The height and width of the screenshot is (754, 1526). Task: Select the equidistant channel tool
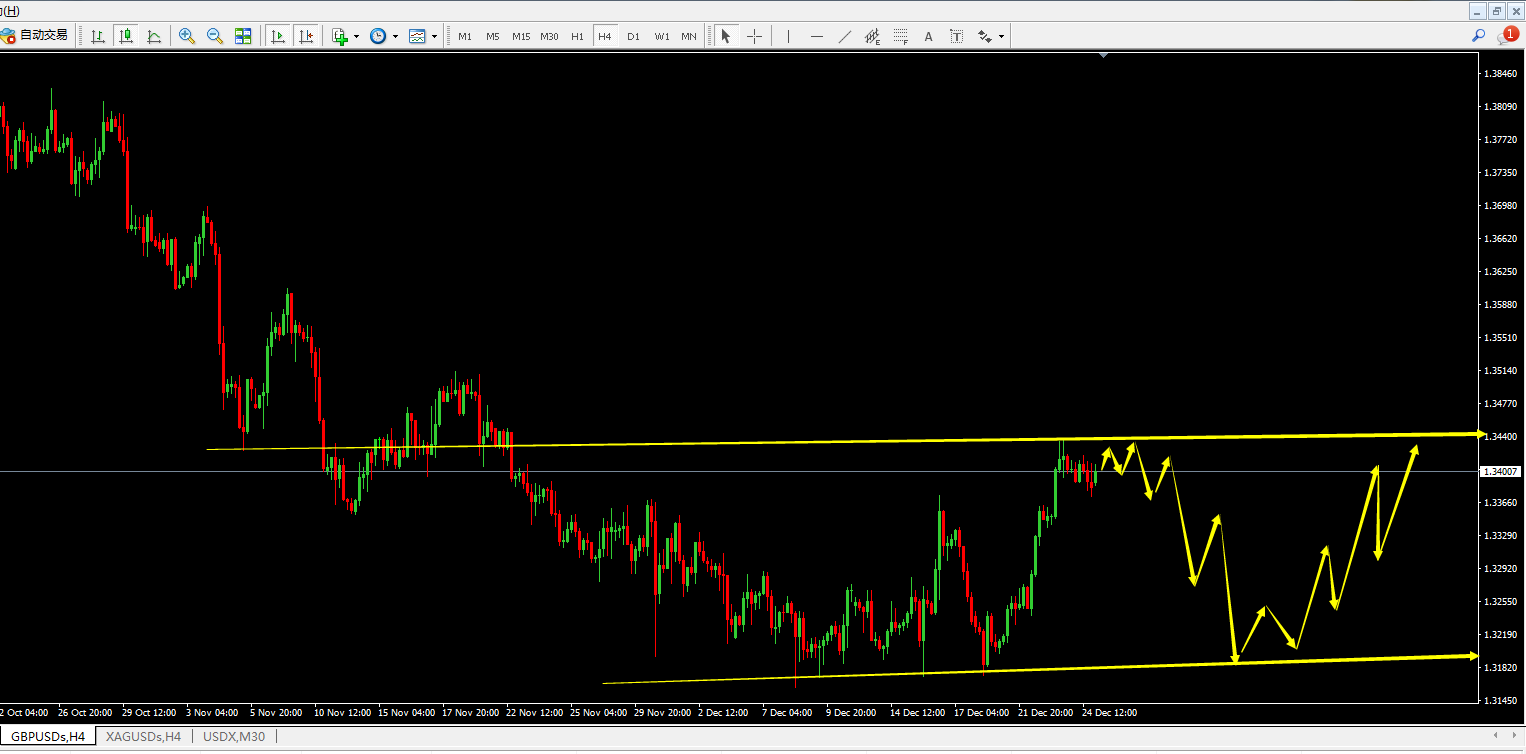[x=872, y=36]
